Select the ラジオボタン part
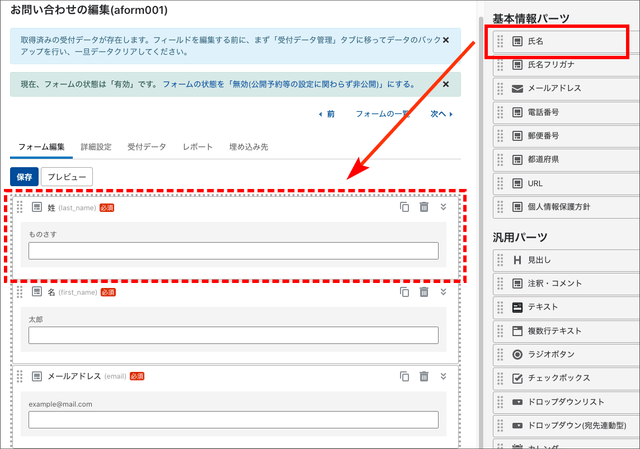 [566, 354]
